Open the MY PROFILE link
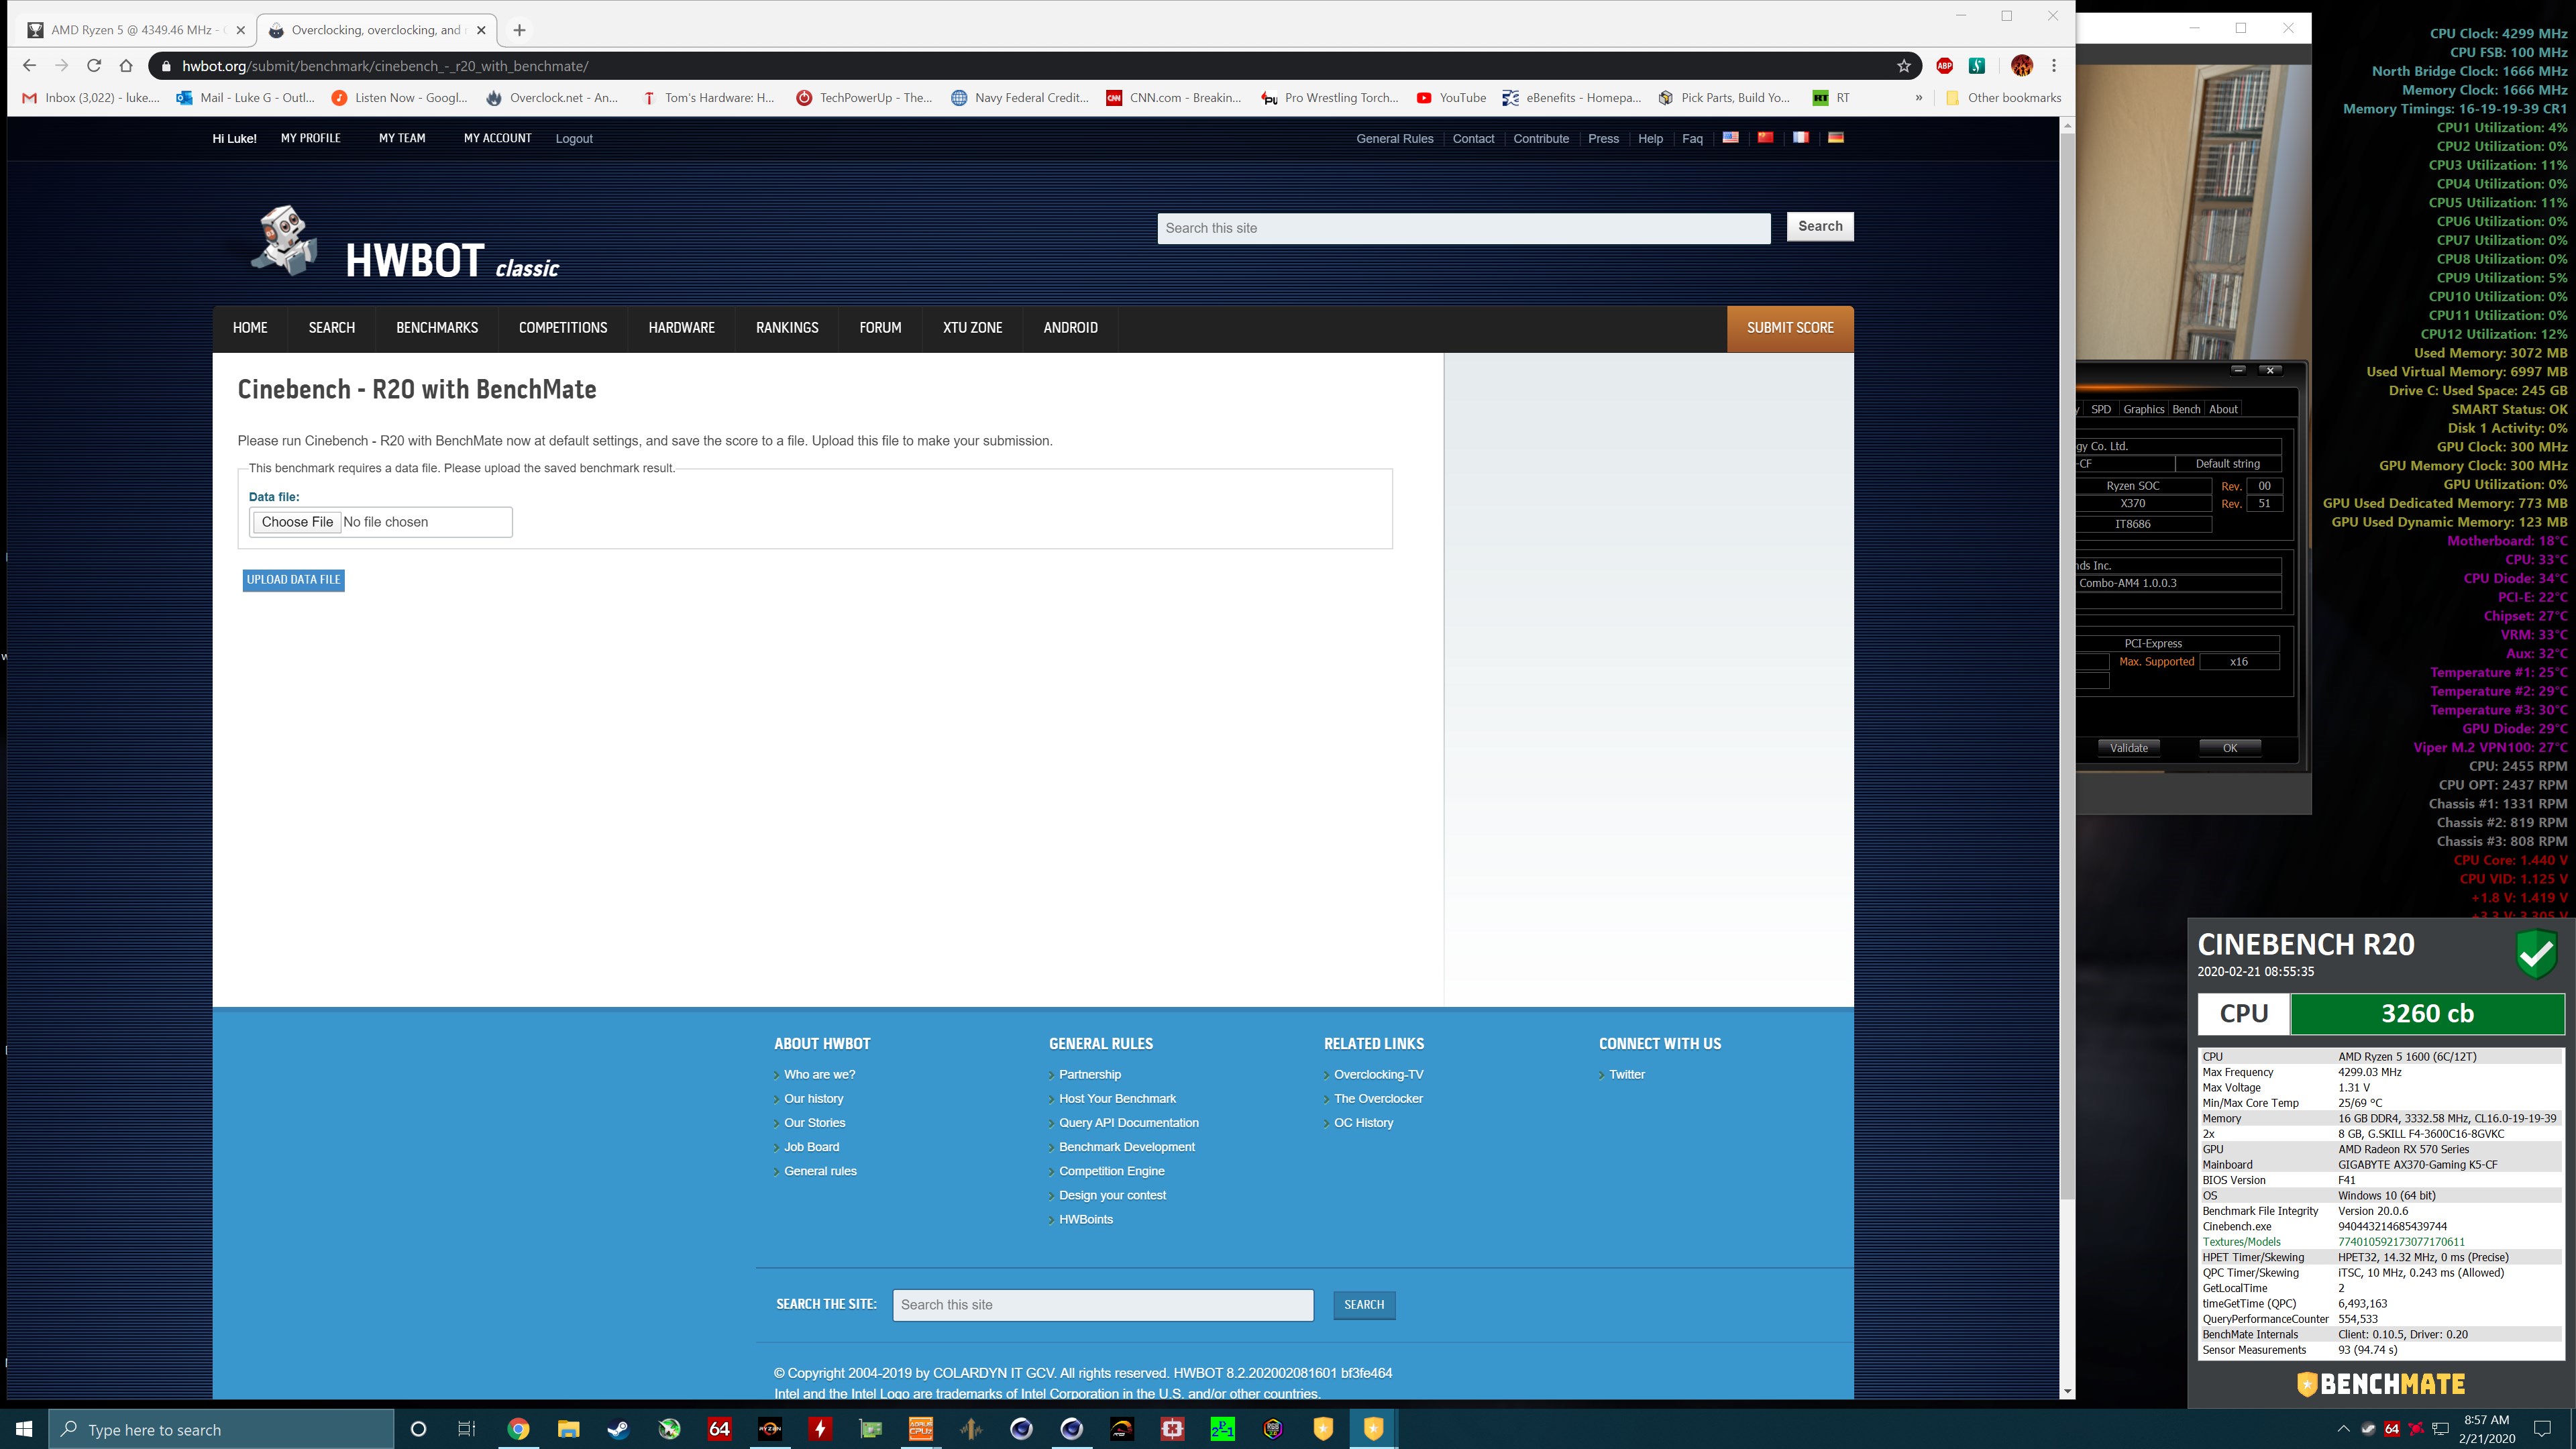Image resolution: width=2576 pixels, height=1449 pixels. 310,138
